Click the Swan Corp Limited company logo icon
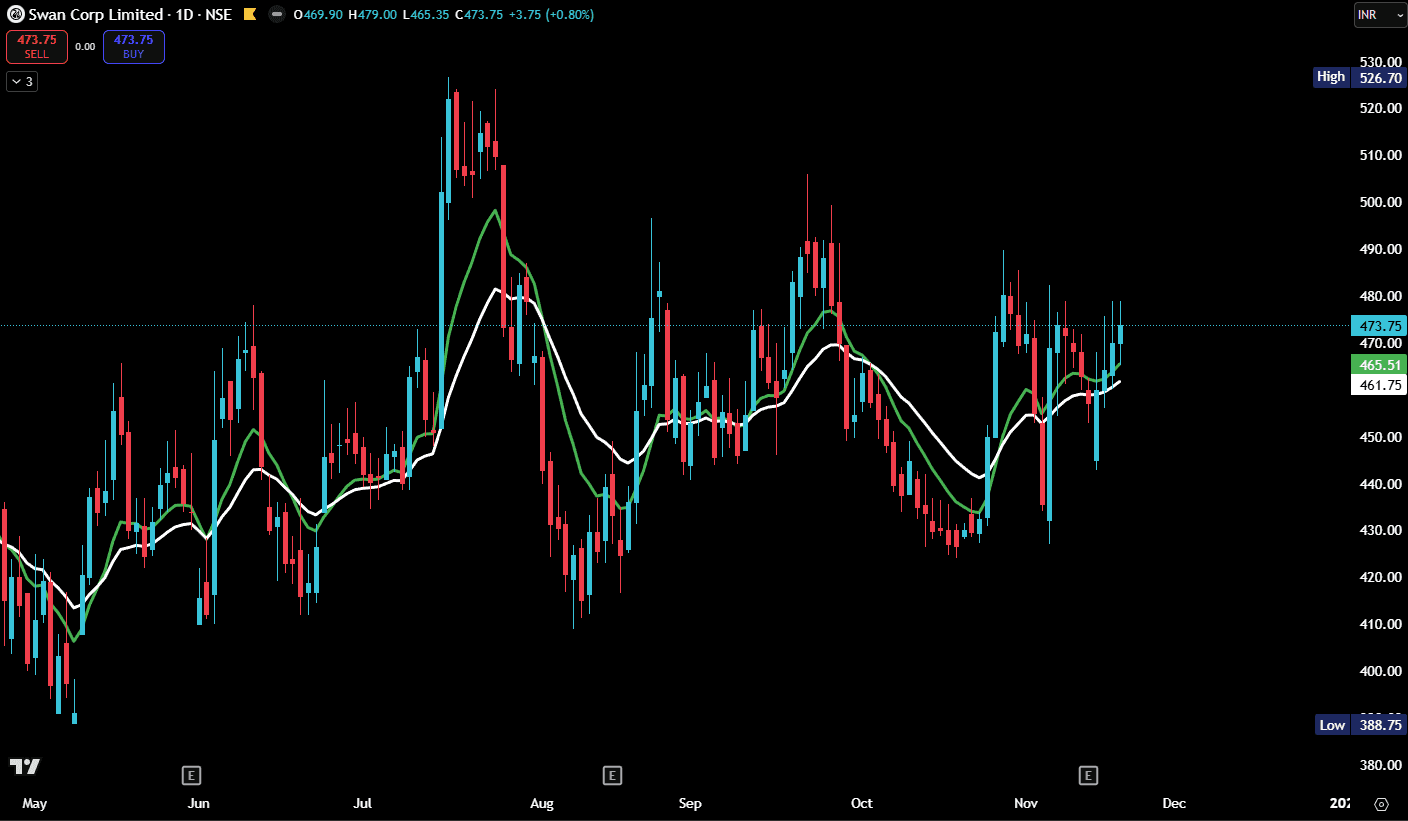 pyautogui.click(x=14, y=15)
